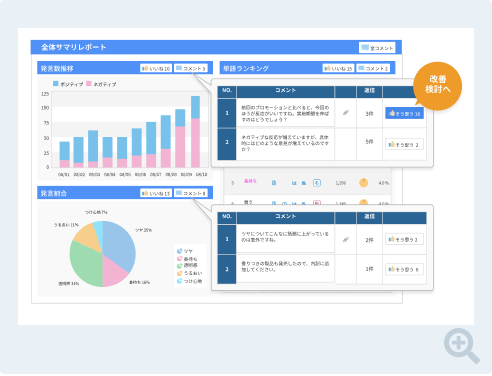Toggle そう思う 2 button on negative-reaction comment
The image size is (492, 376).
pos(404,144)
